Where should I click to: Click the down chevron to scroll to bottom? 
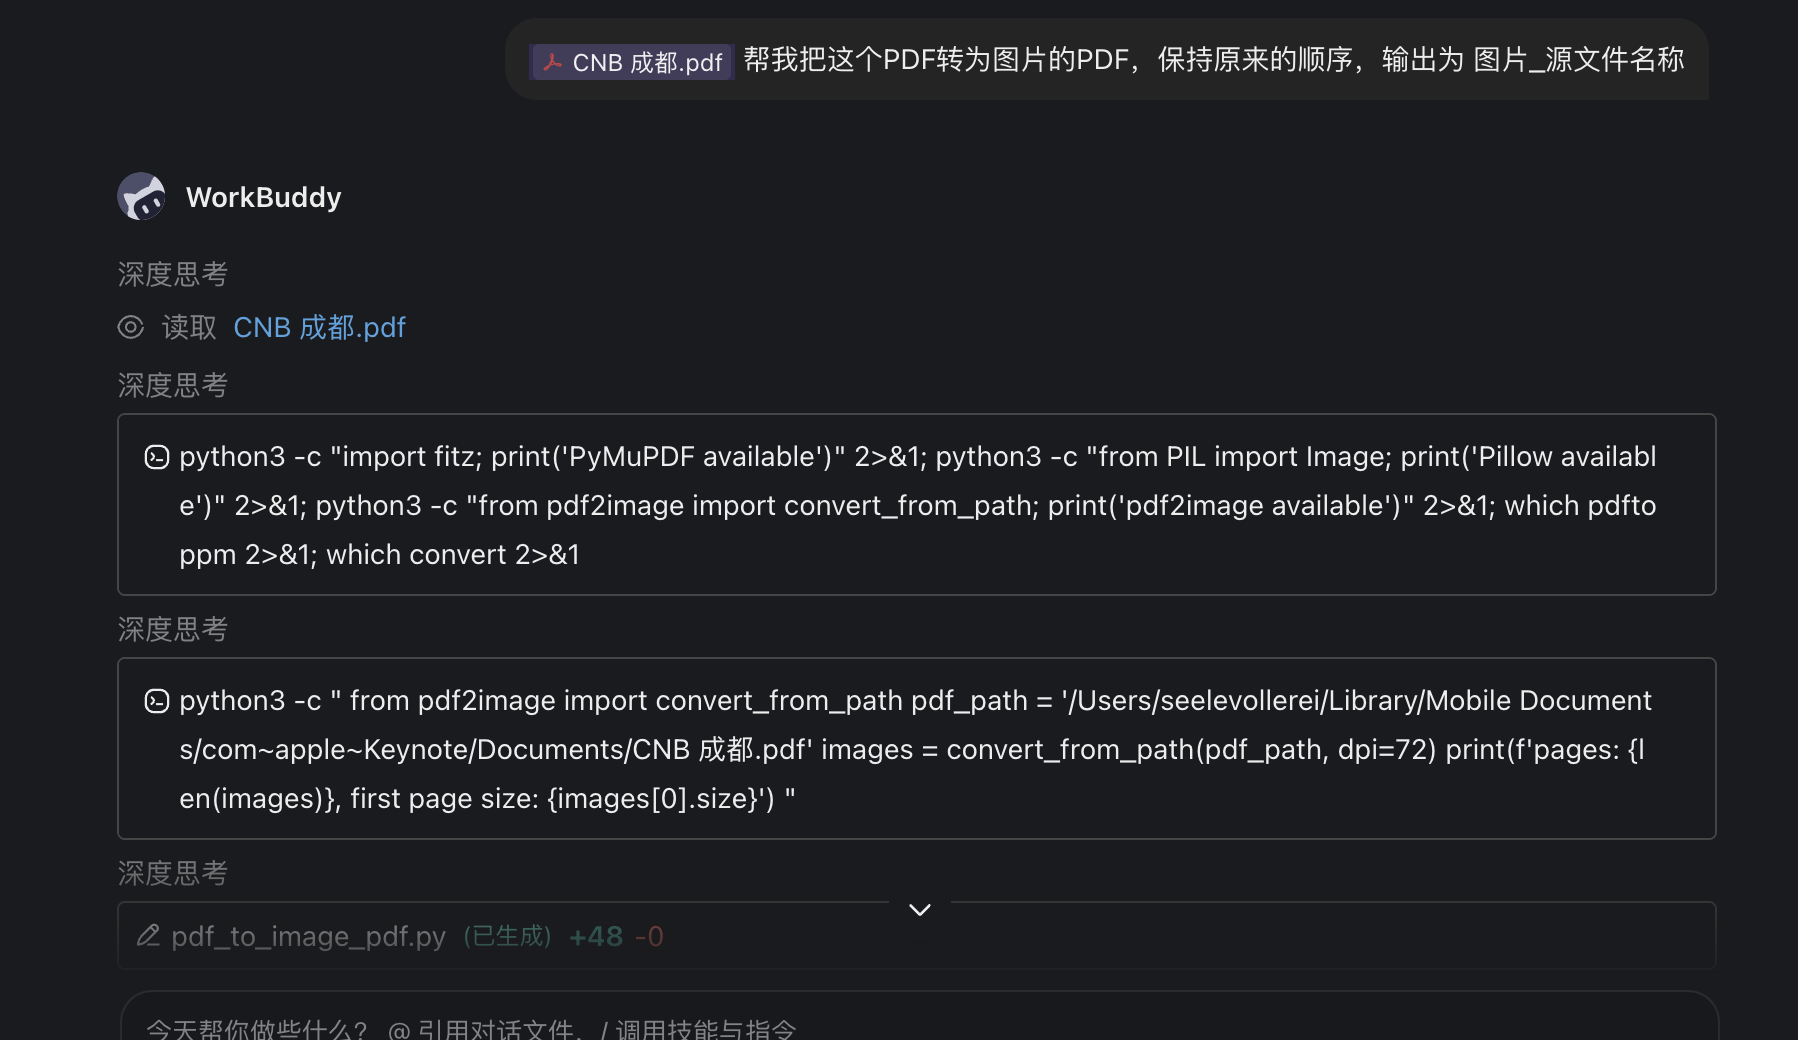click(920, 910)
